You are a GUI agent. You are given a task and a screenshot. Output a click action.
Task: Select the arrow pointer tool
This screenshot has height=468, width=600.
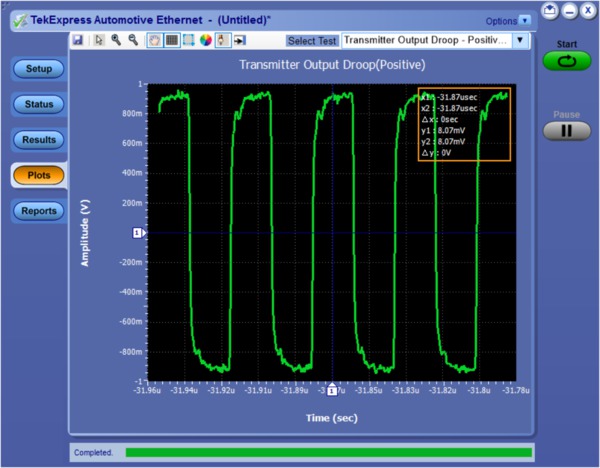click(98, 40)
